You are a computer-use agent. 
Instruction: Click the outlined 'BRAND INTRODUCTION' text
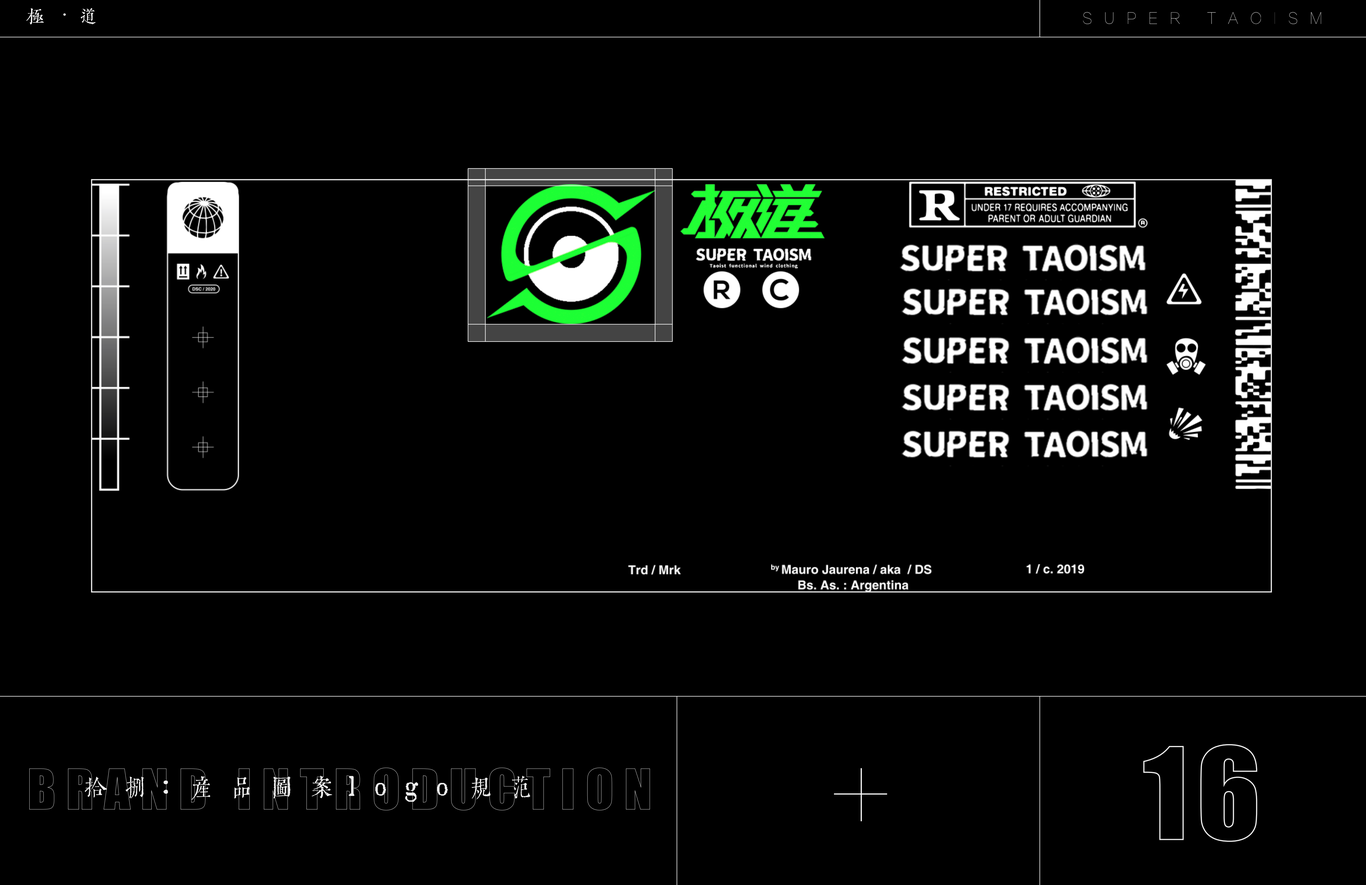pos(340,790)
